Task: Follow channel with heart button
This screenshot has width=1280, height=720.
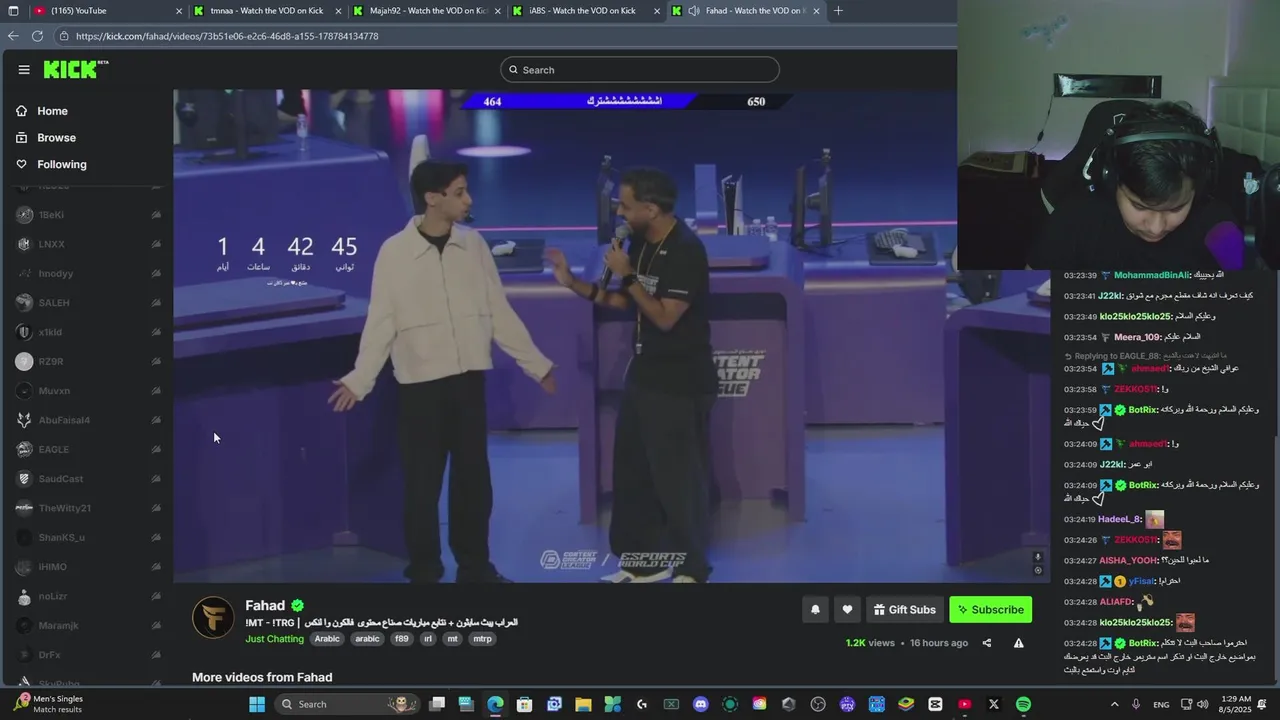Action: point(847,610)
